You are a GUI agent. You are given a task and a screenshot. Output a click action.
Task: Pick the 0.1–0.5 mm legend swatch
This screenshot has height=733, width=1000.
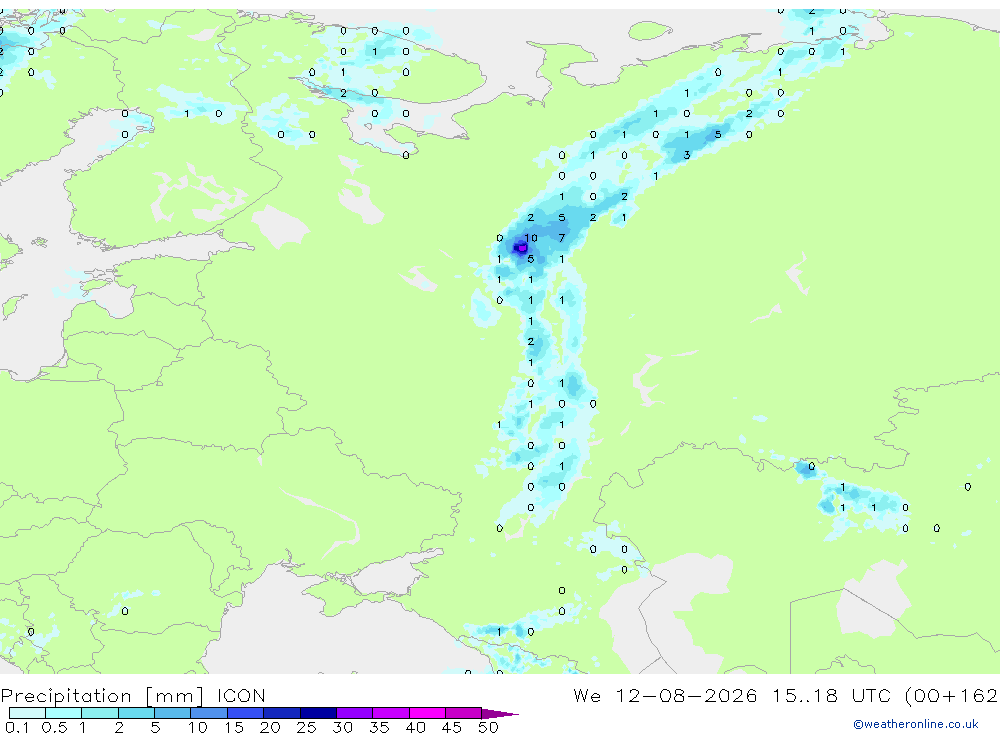pyautogui.click(x=27, y=713)
